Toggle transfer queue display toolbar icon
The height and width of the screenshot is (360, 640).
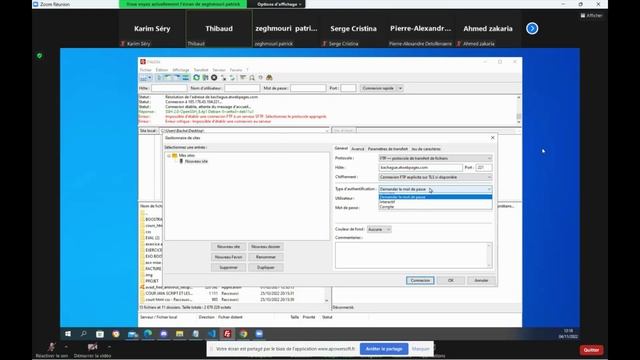click(x=186, y=78)
